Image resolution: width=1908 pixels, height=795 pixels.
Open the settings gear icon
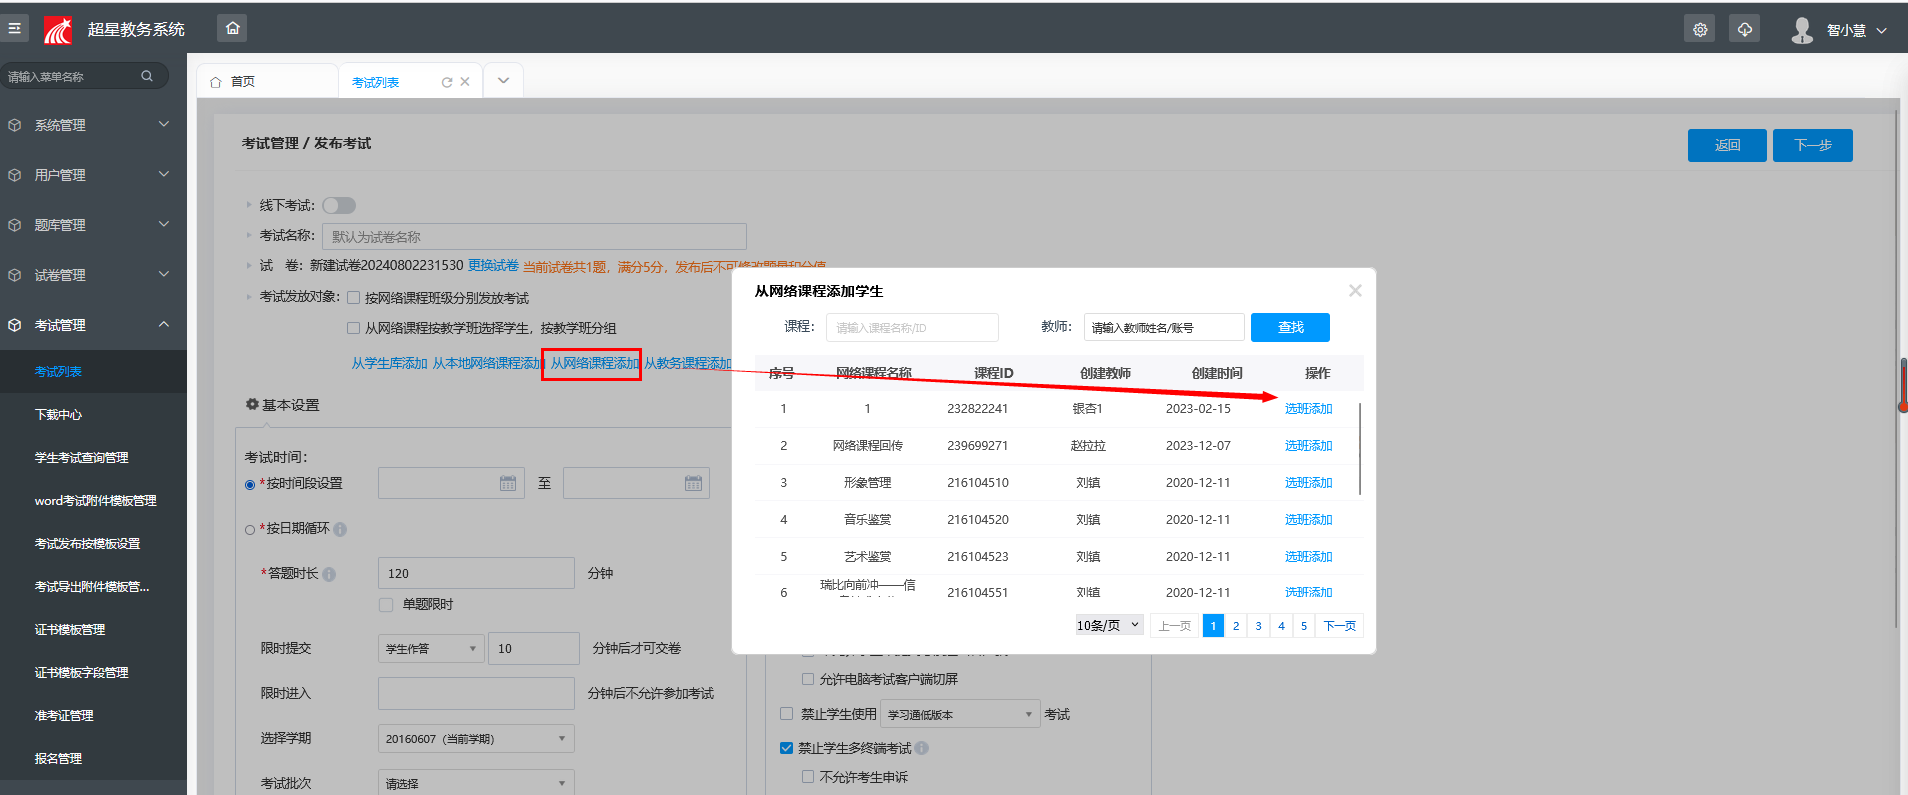coord(1700,30)
